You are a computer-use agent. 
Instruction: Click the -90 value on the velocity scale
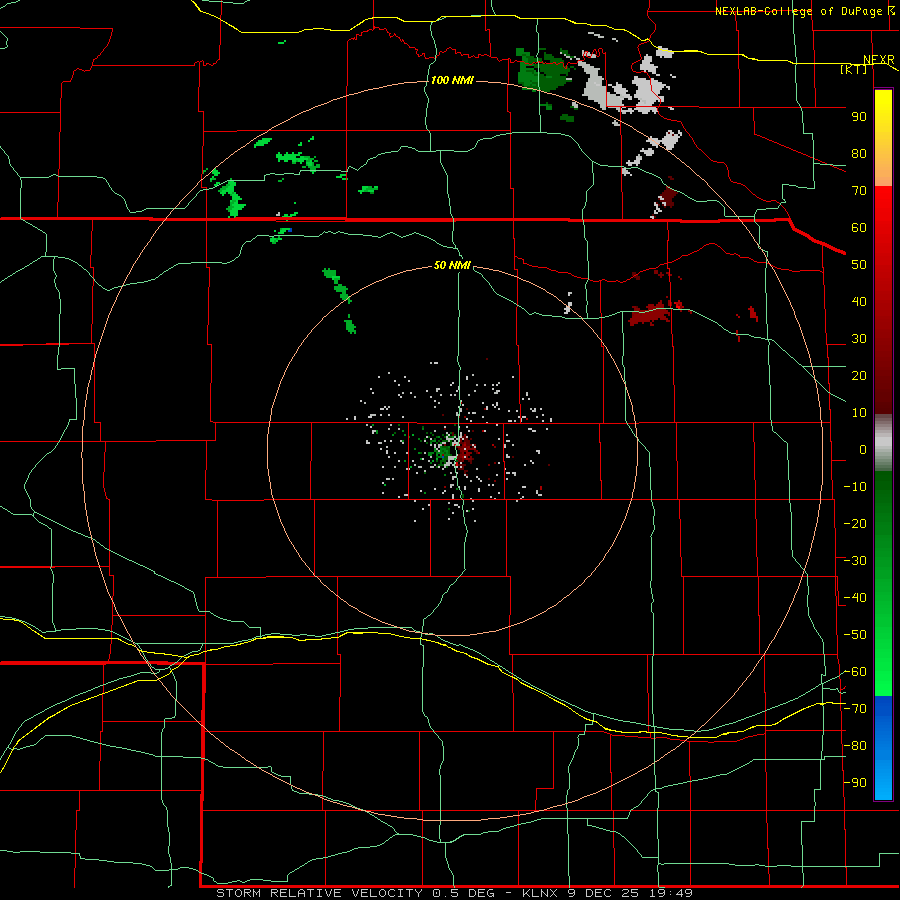[x=855, y=783]
